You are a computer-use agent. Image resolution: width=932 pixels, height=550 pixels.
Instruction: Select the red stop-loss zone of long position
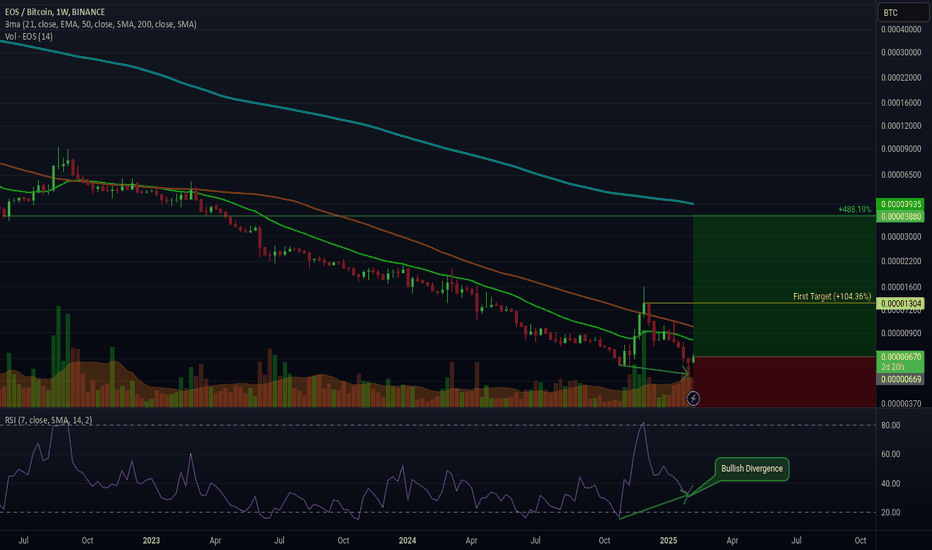785,382
